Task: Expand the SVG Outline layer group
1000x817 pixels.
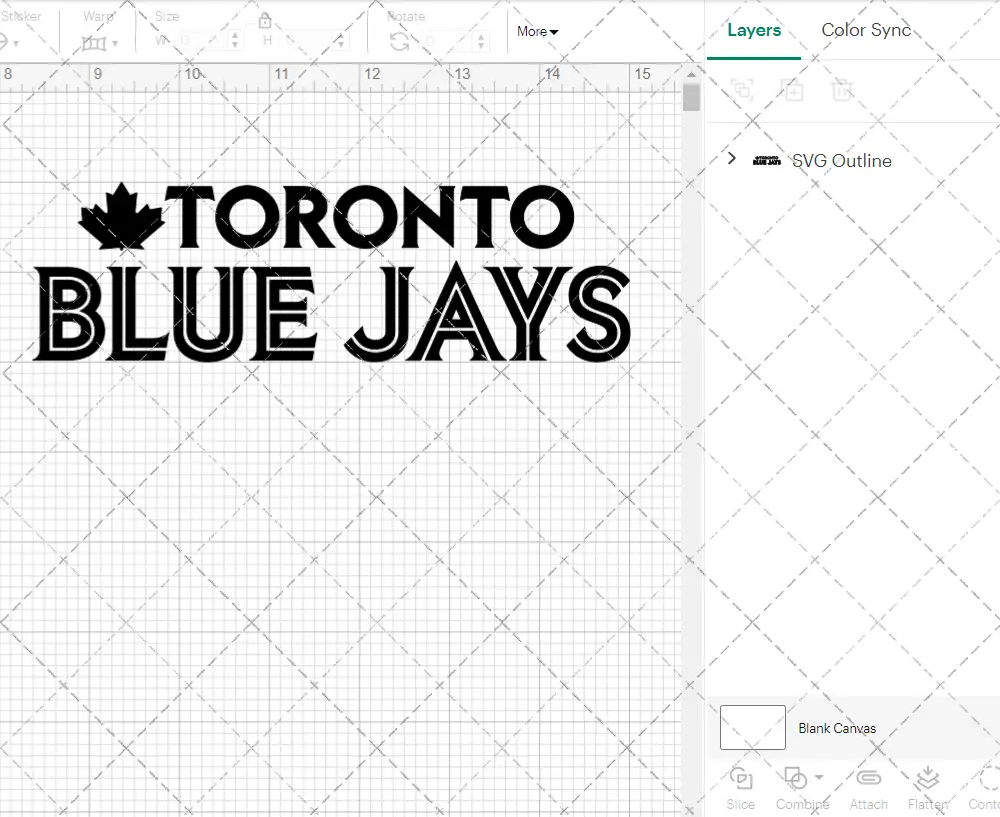Action: (731, 159)
